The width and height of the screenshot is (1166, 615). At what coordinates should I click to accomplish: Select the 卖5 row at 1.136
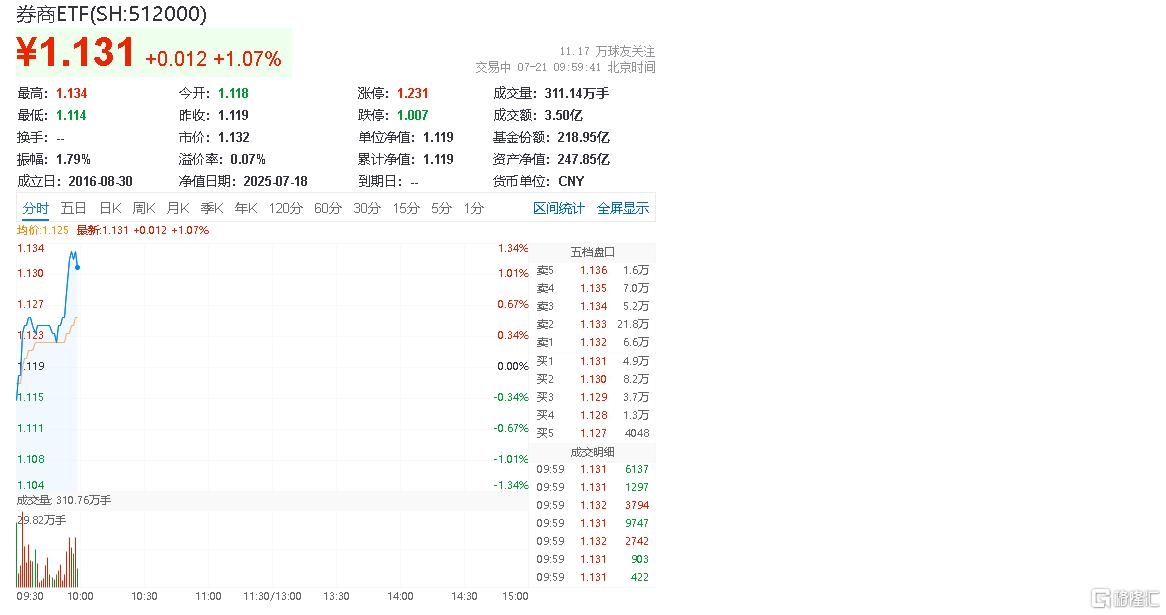[x=593, y=270]
